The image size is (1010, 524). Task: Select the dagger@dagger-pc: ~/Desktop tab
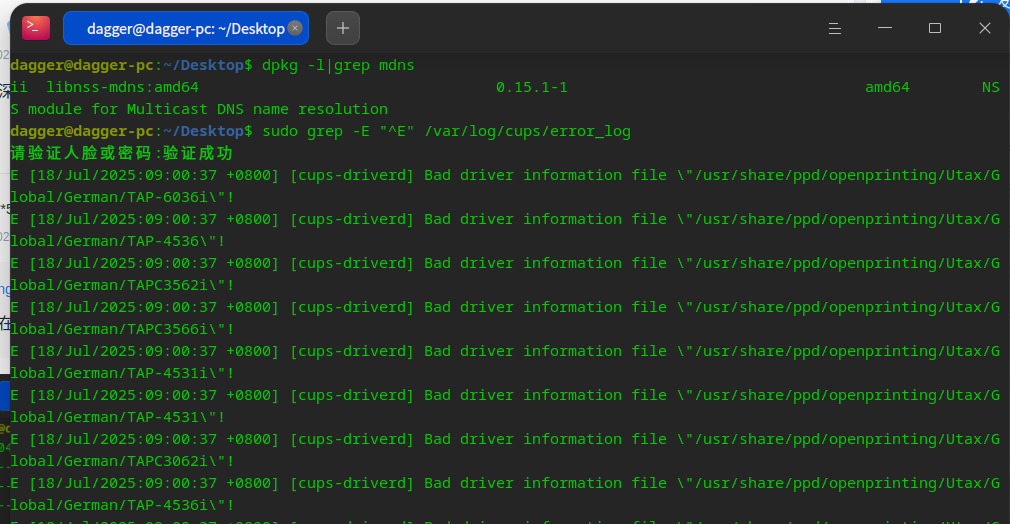186,28
